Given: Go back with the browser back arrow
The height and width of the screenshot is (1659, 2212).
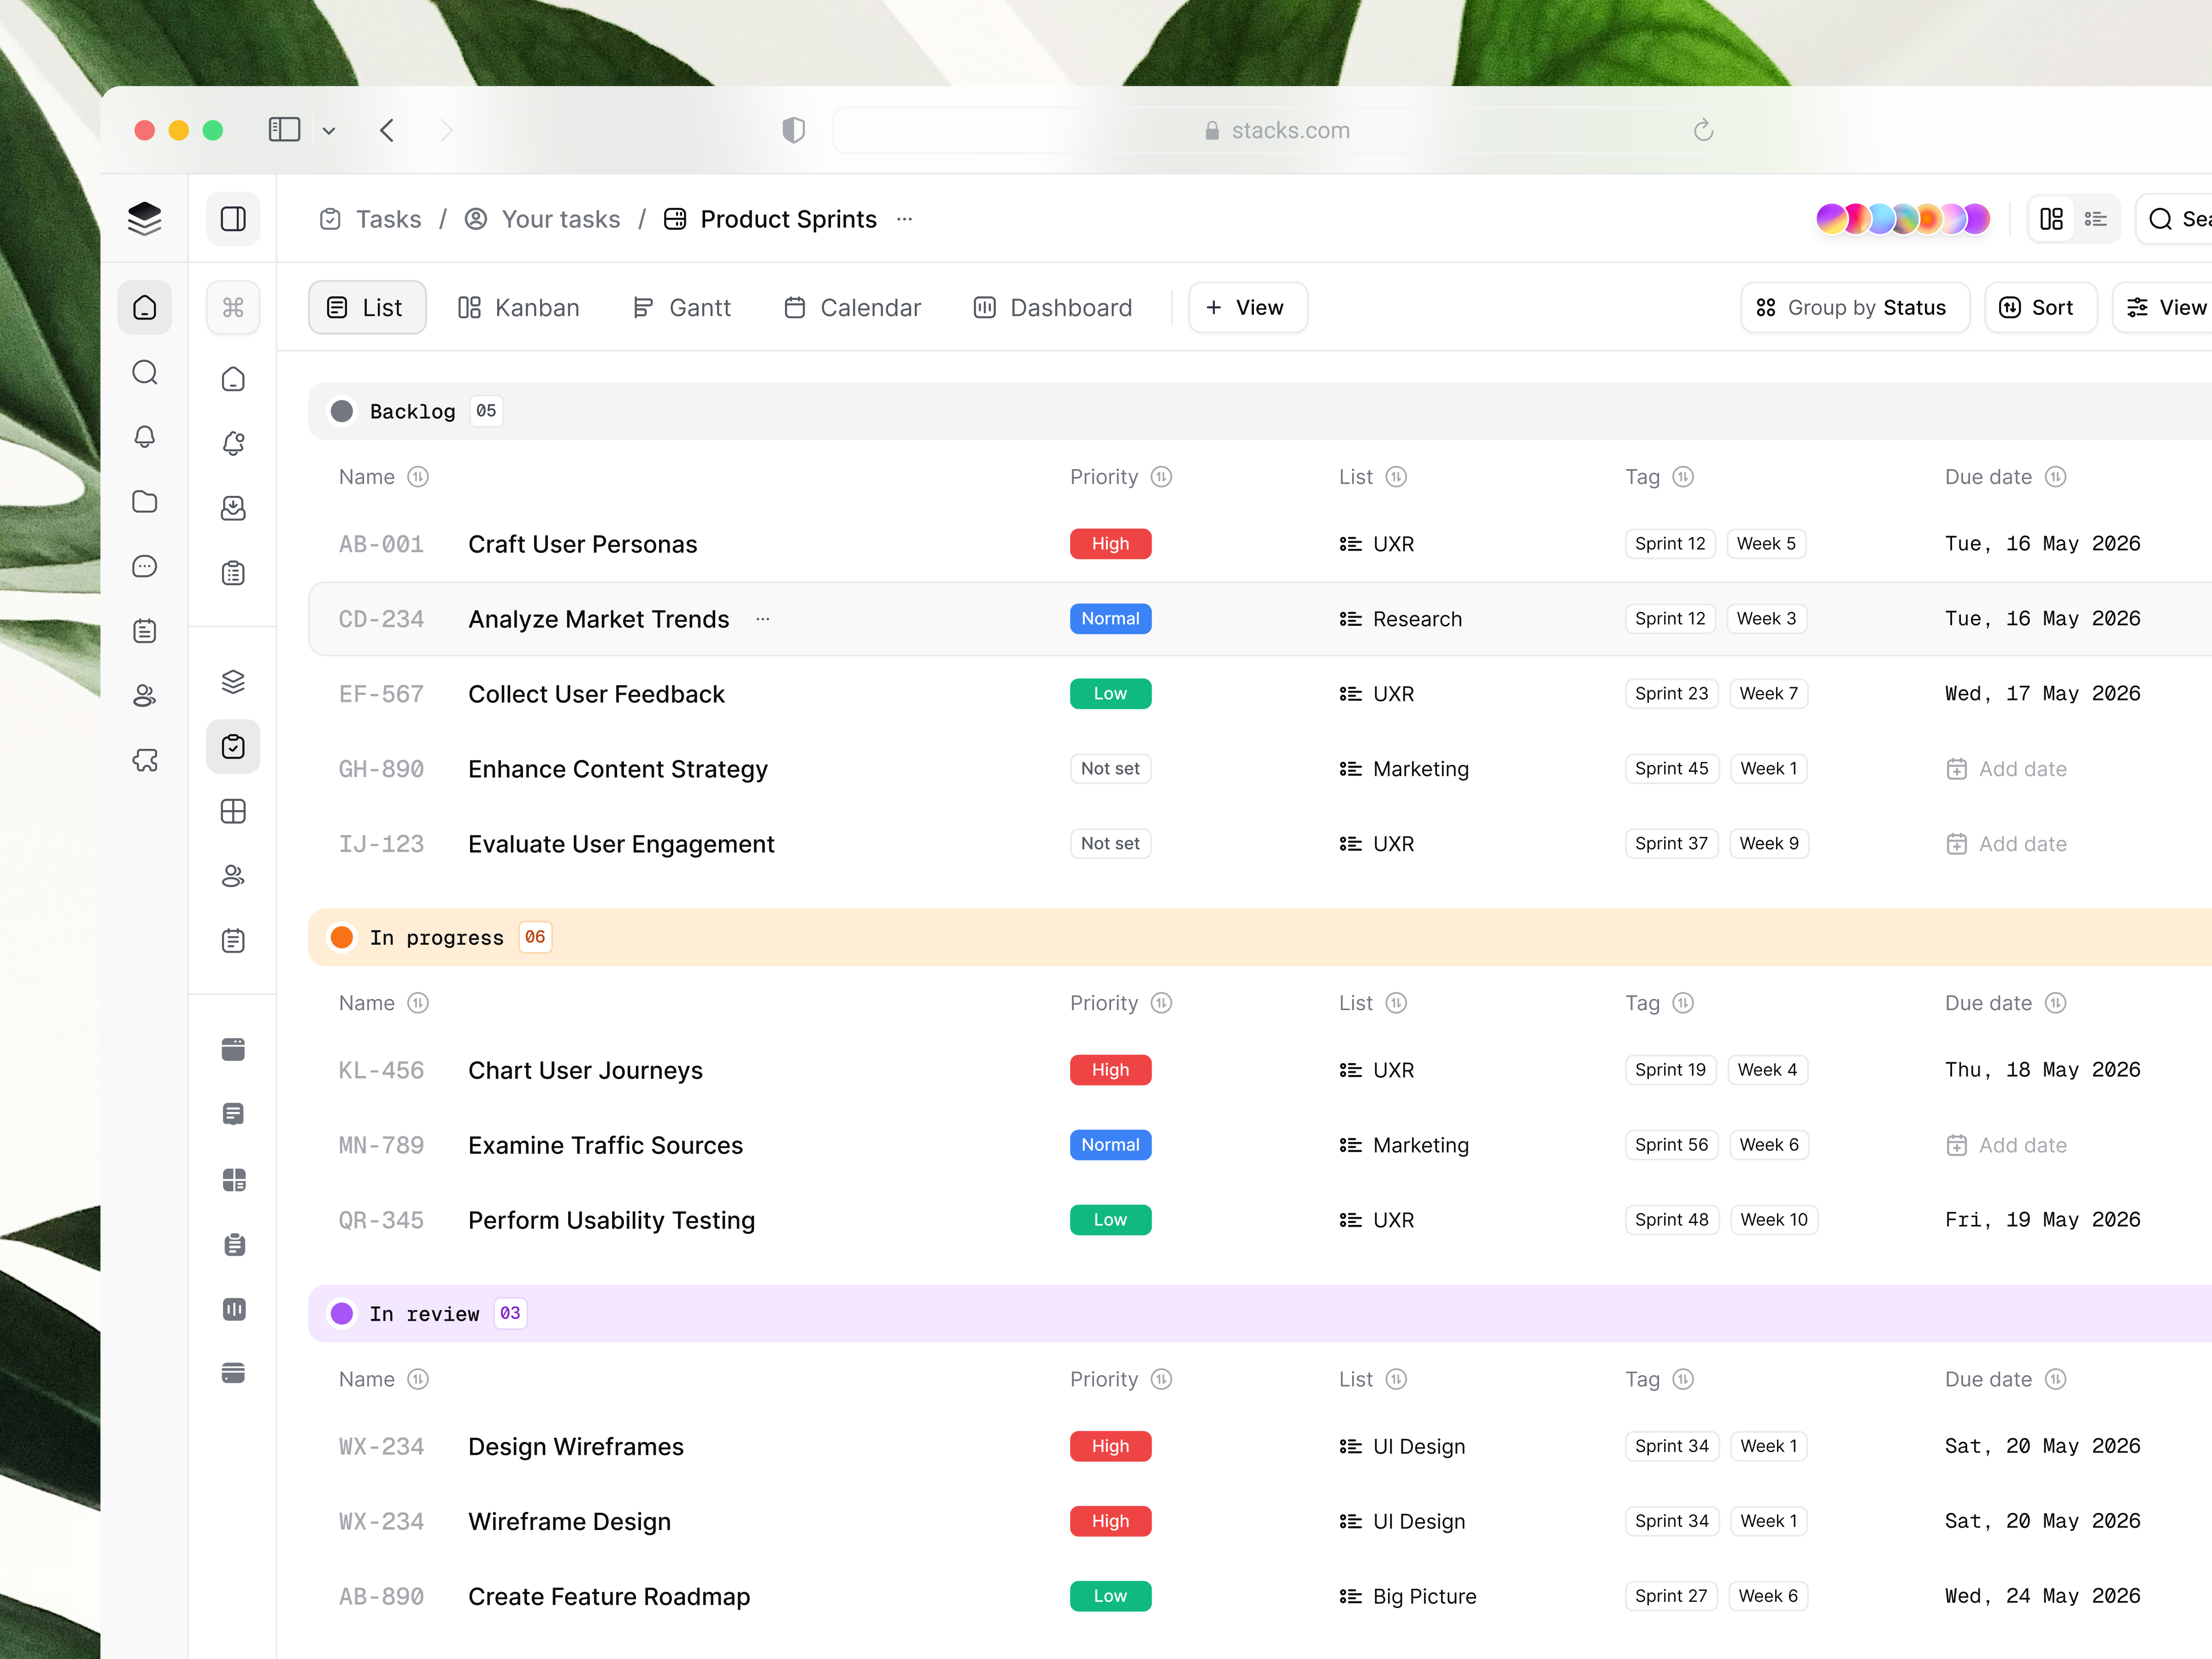Looking at the screenshot, I should [387, 130].
